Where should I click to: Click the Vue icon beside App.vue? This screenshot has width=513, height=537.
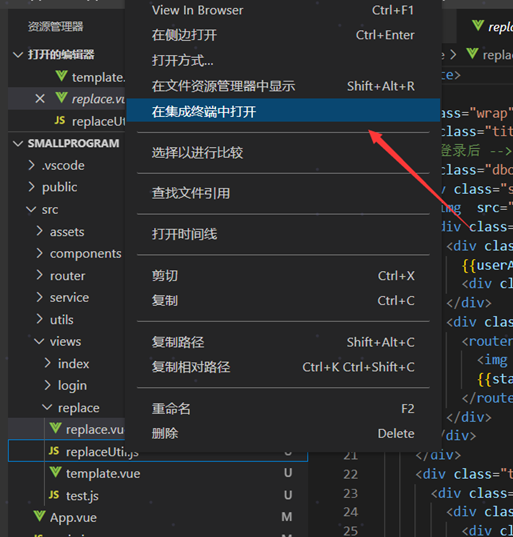coord(40,516)
